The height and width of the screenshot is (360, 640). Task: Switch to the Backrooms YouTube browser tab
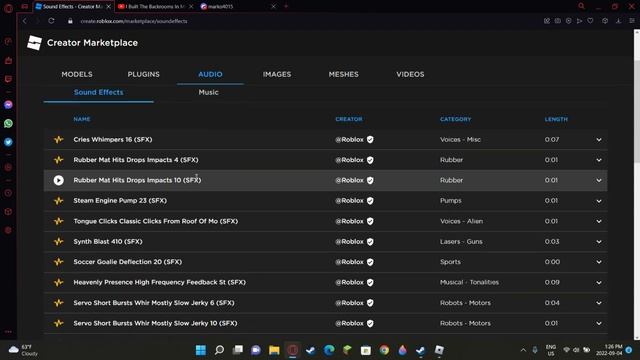tap(155, 7)
